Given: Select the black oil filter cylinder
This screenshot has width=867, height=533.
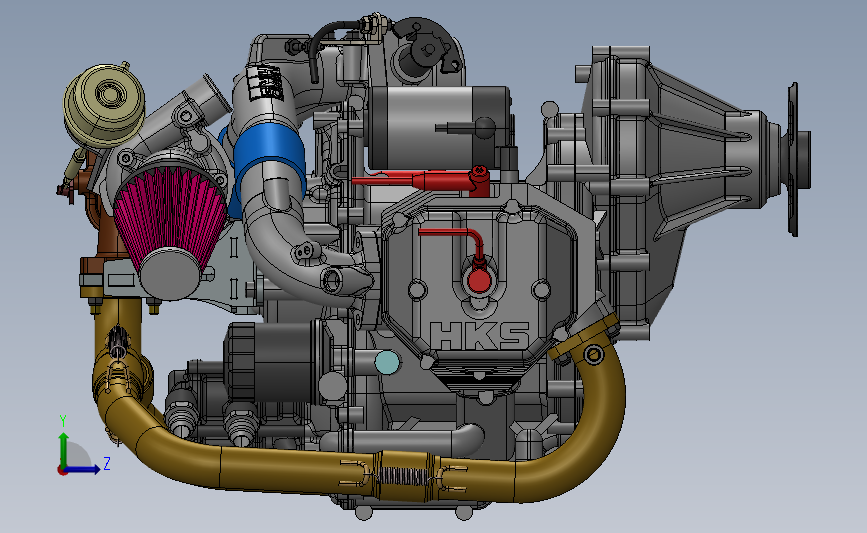Looking at the screenshot, I should click(271, 362).
